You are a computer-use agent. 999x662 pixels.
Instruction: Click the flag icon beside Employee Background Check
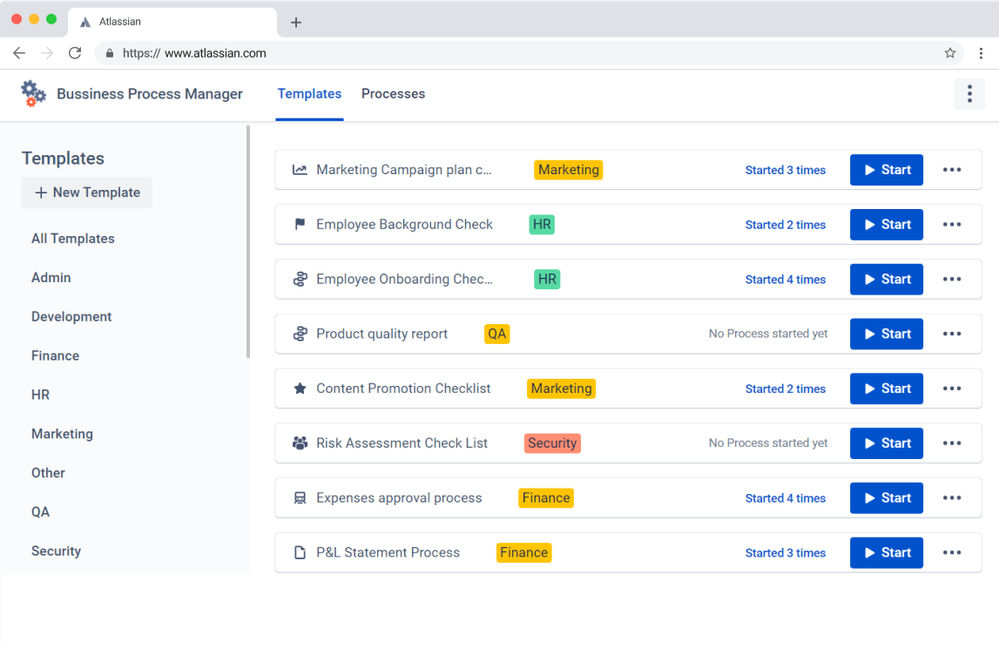click(x=299, y=224)
